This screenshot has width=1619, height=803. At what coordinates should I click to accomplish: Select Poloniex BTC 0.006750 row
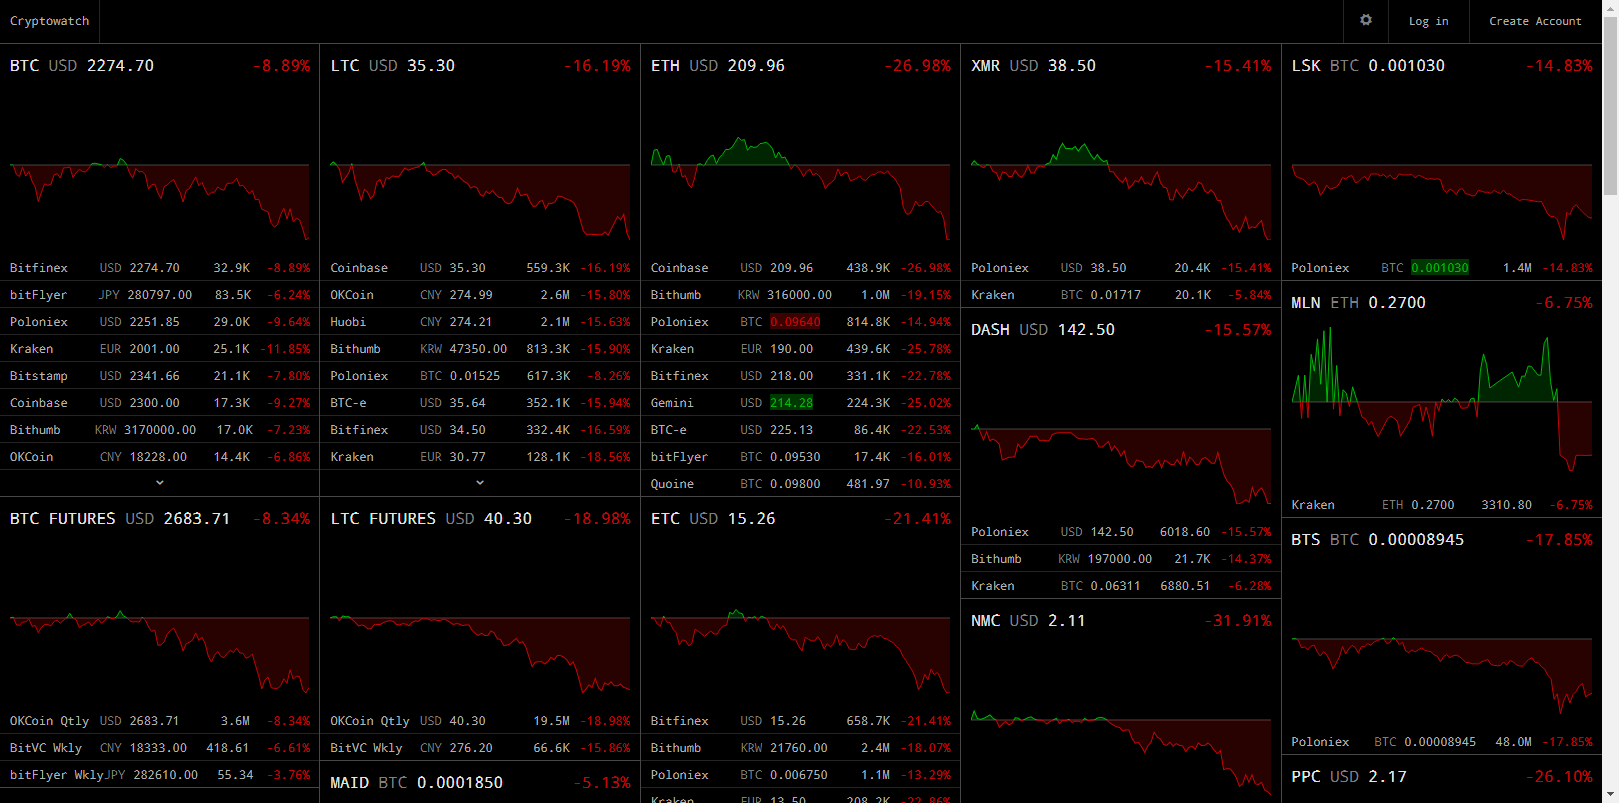coord(800,775)
